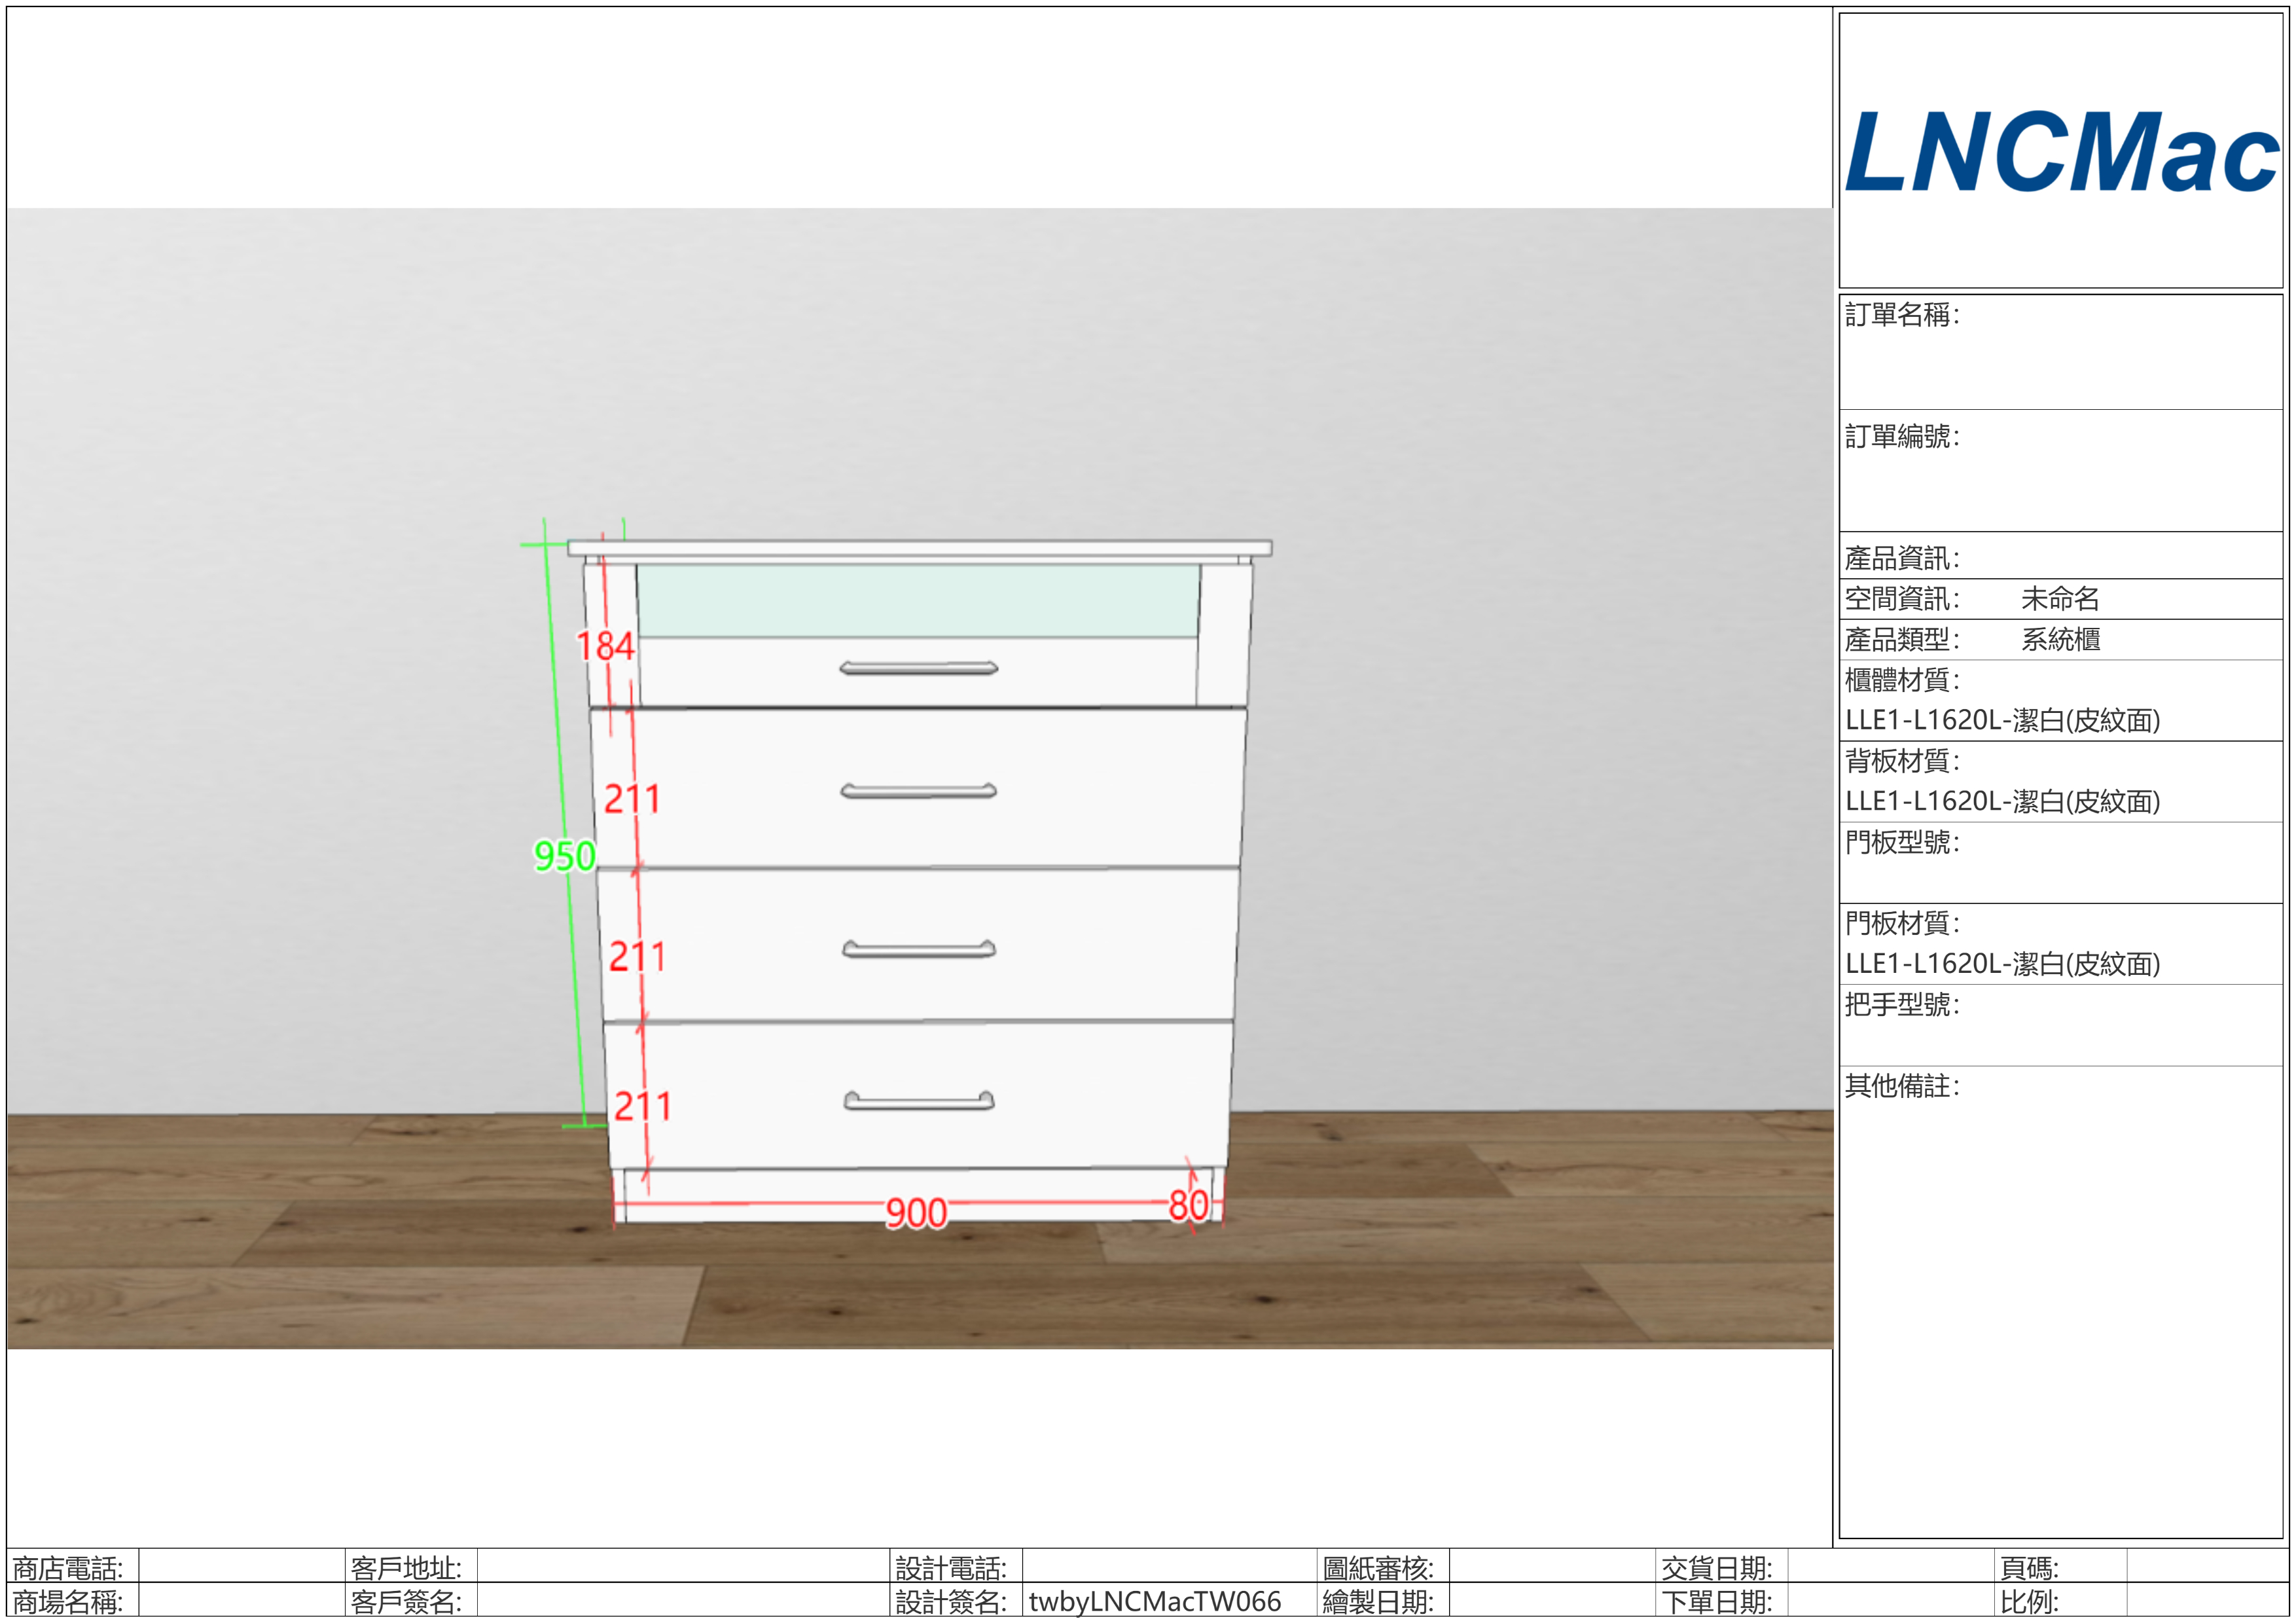Click the 繪製日期 label
Screen dimensions: 2296x1623
1378,1602
